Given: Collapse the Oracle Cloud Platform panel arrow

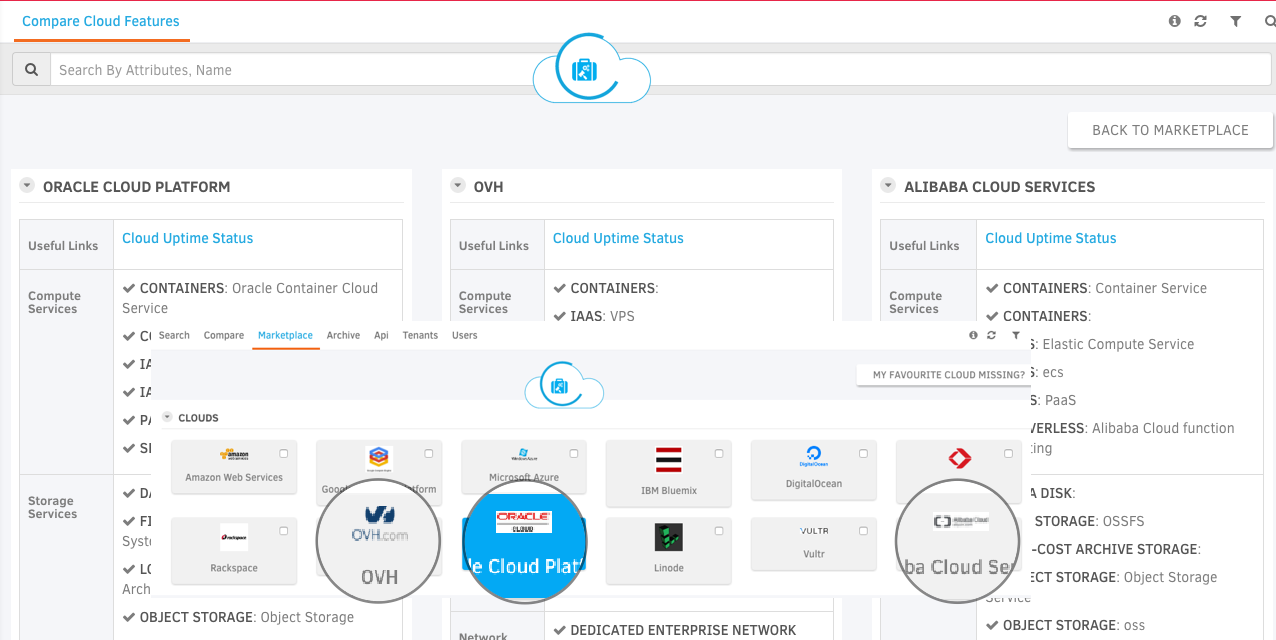Looking at the screenshot, I should click(27, 186).
